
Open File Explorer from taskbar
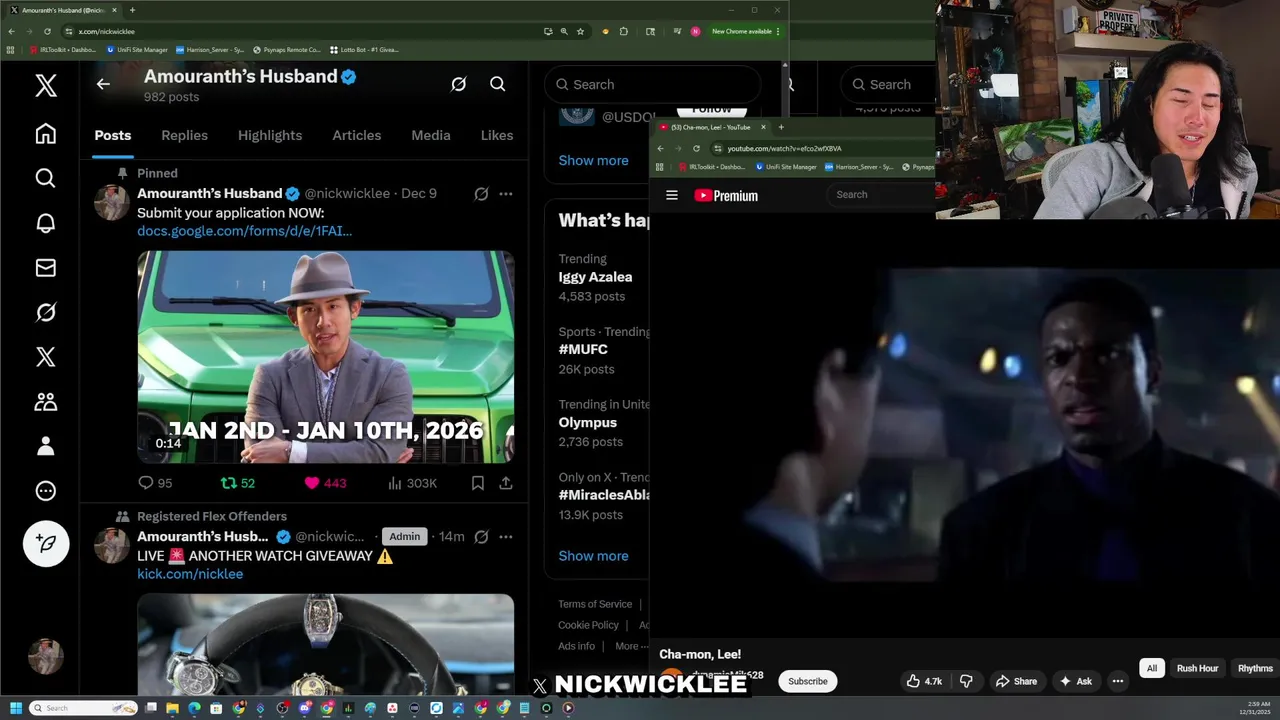173,708
